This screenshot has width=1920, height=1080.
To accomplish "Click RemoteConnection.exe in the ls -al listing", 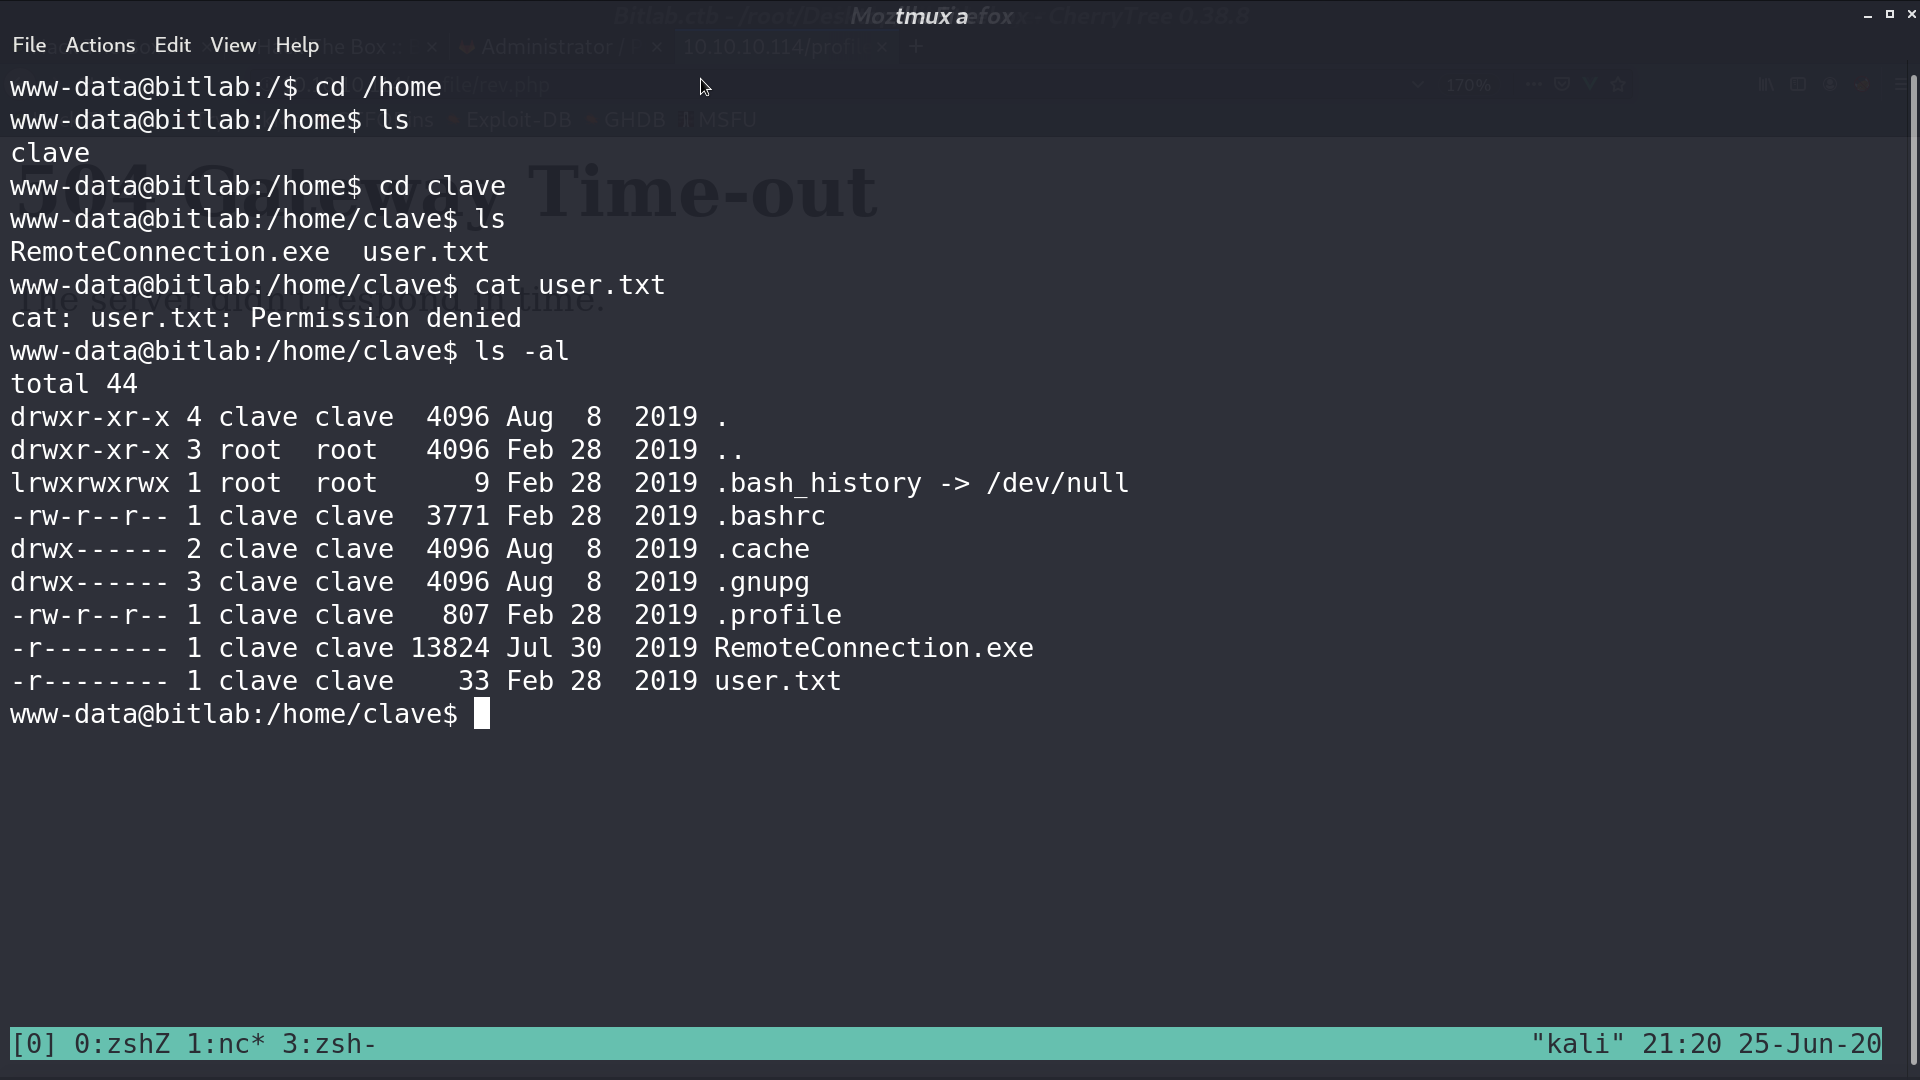I will 874,648.
